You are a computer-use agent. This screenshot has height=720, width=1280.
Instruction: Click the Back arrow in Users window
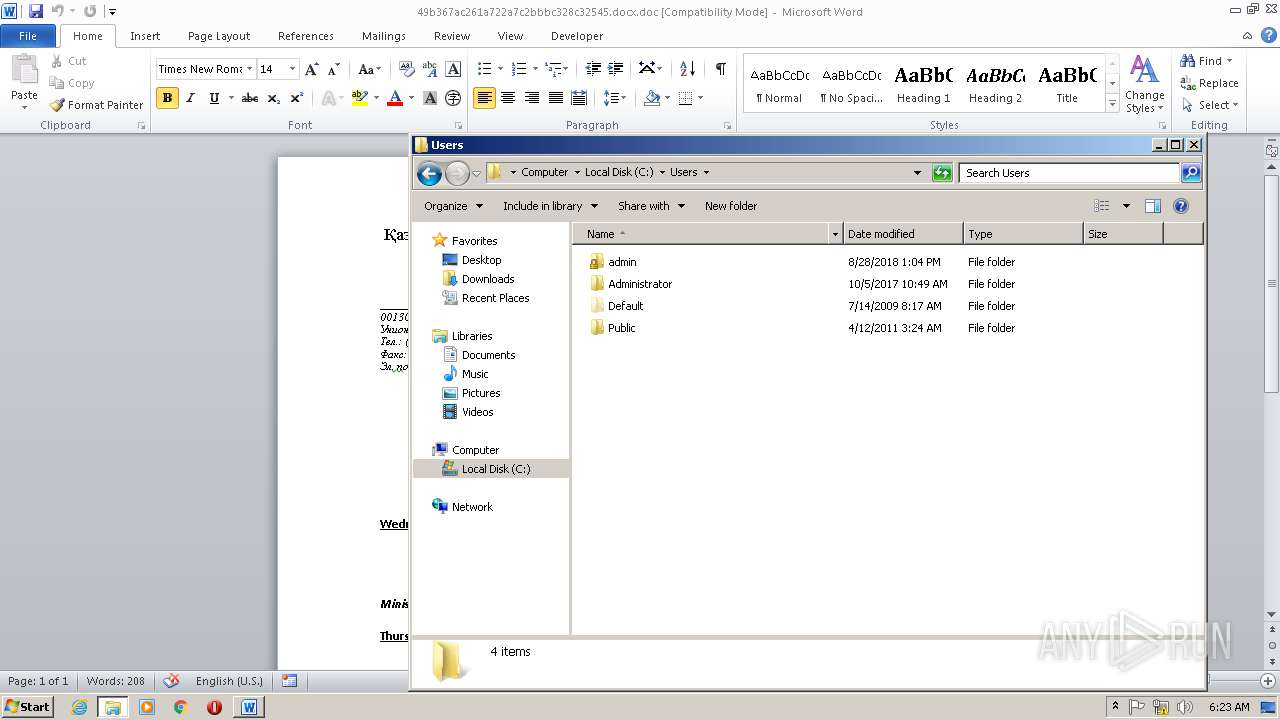click(429, 173)
